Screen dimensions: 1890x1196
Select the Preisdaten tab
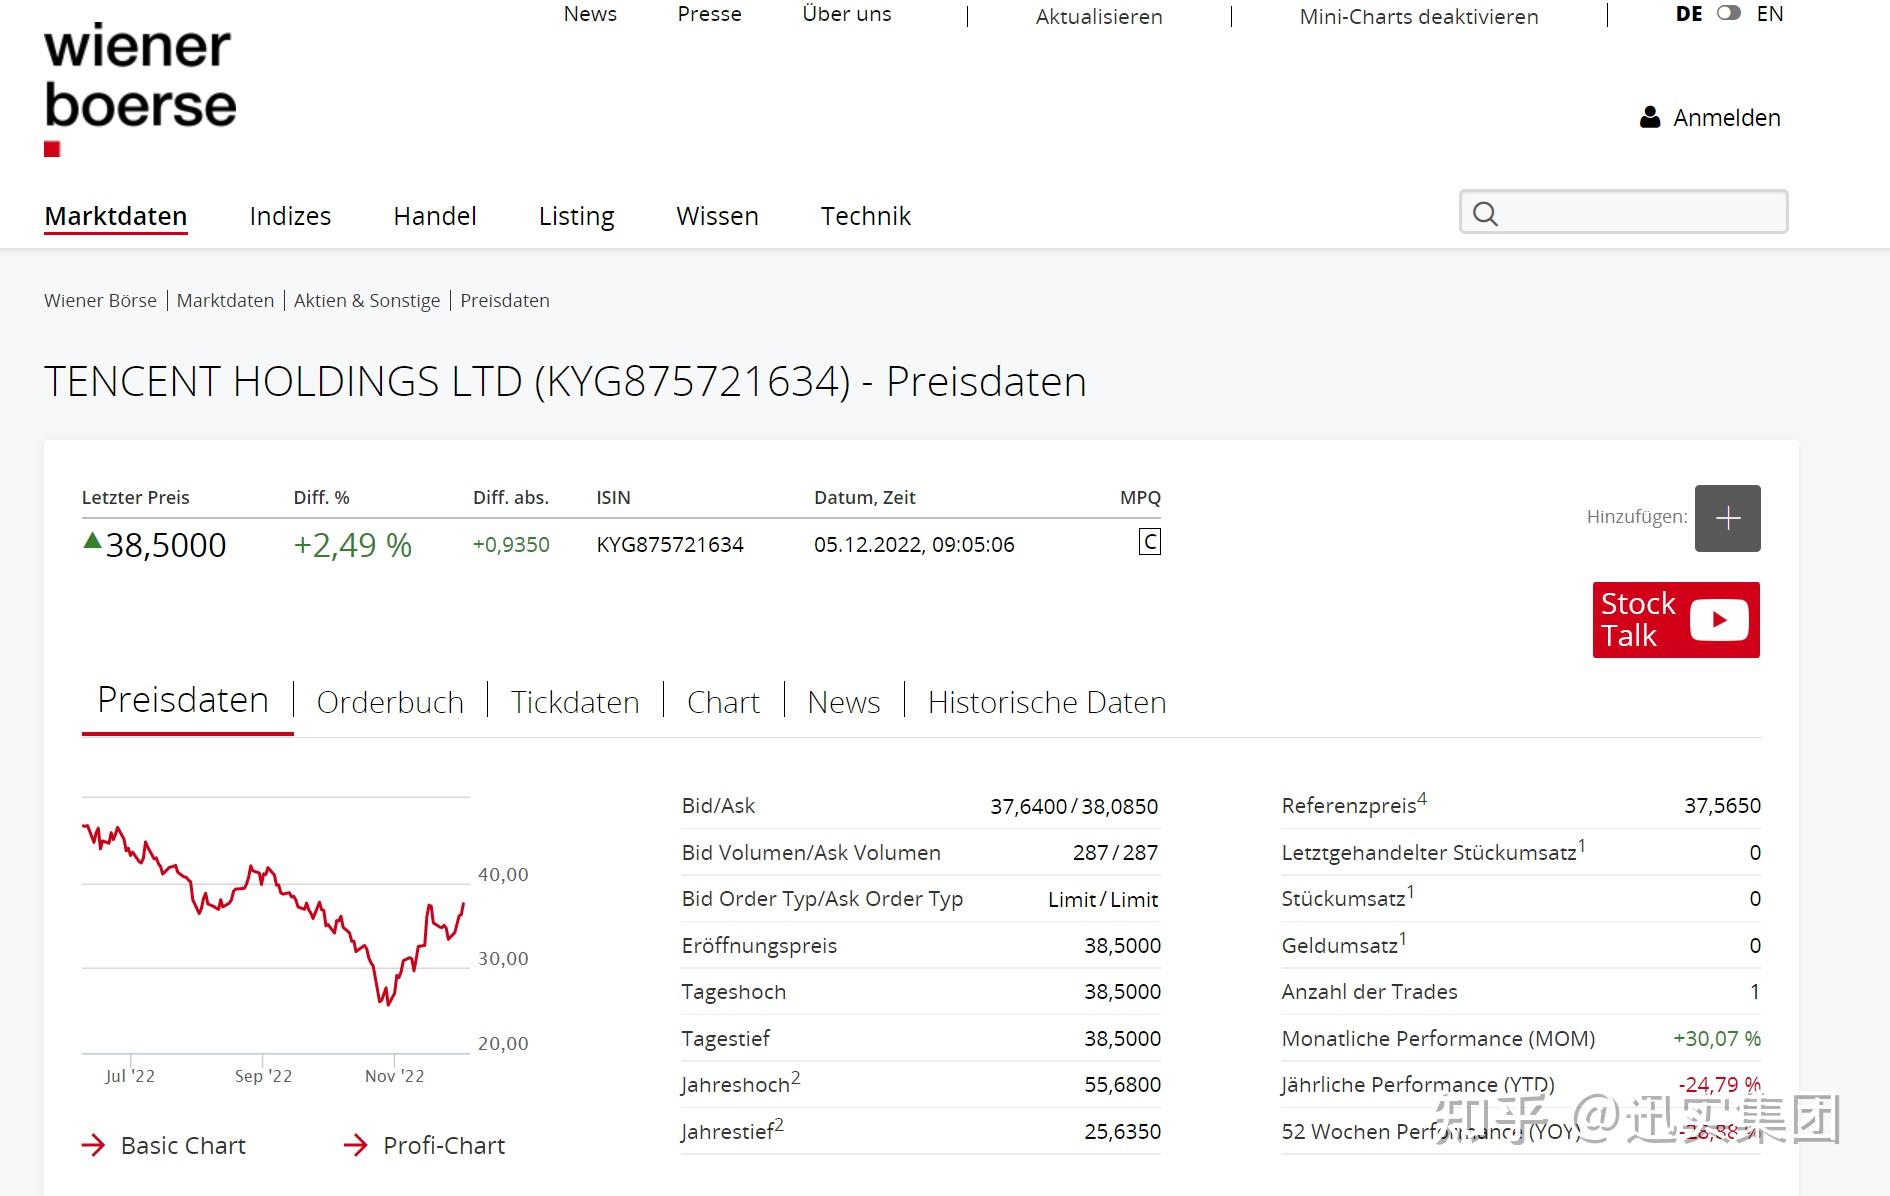[x=183, y=700]
